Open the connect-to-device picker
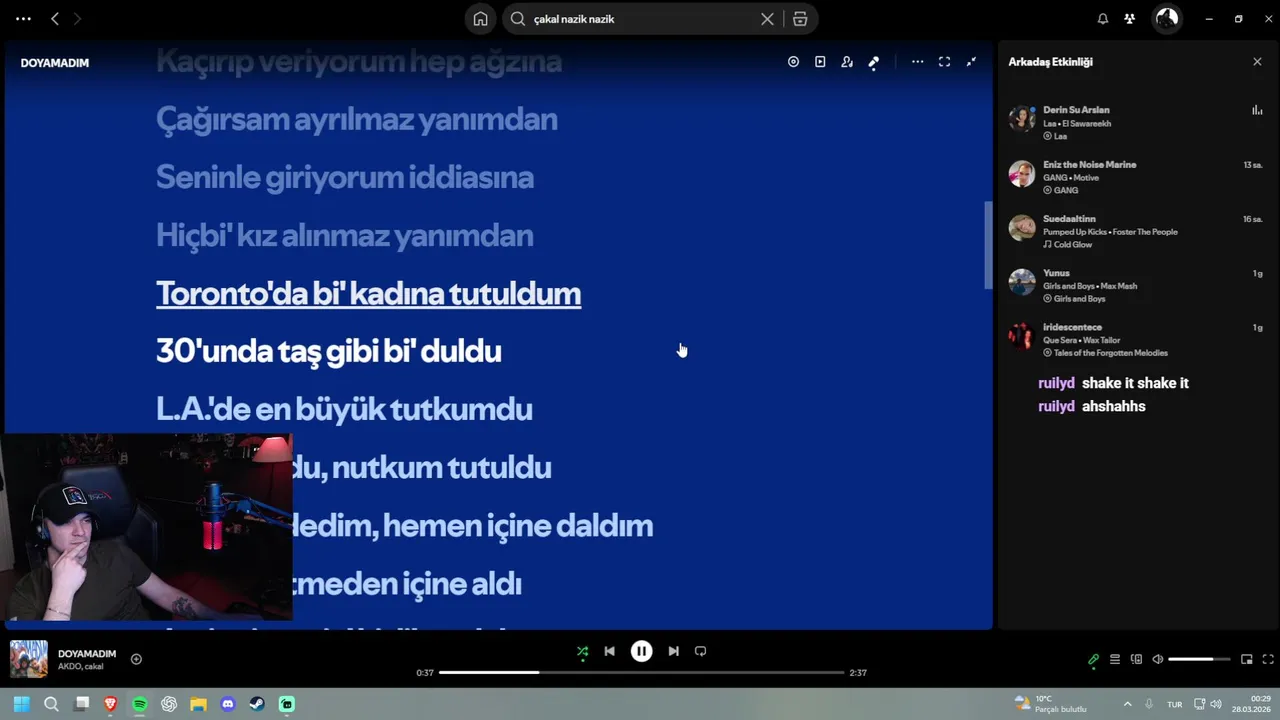 pyautogui.click(x=1136, y=659)
